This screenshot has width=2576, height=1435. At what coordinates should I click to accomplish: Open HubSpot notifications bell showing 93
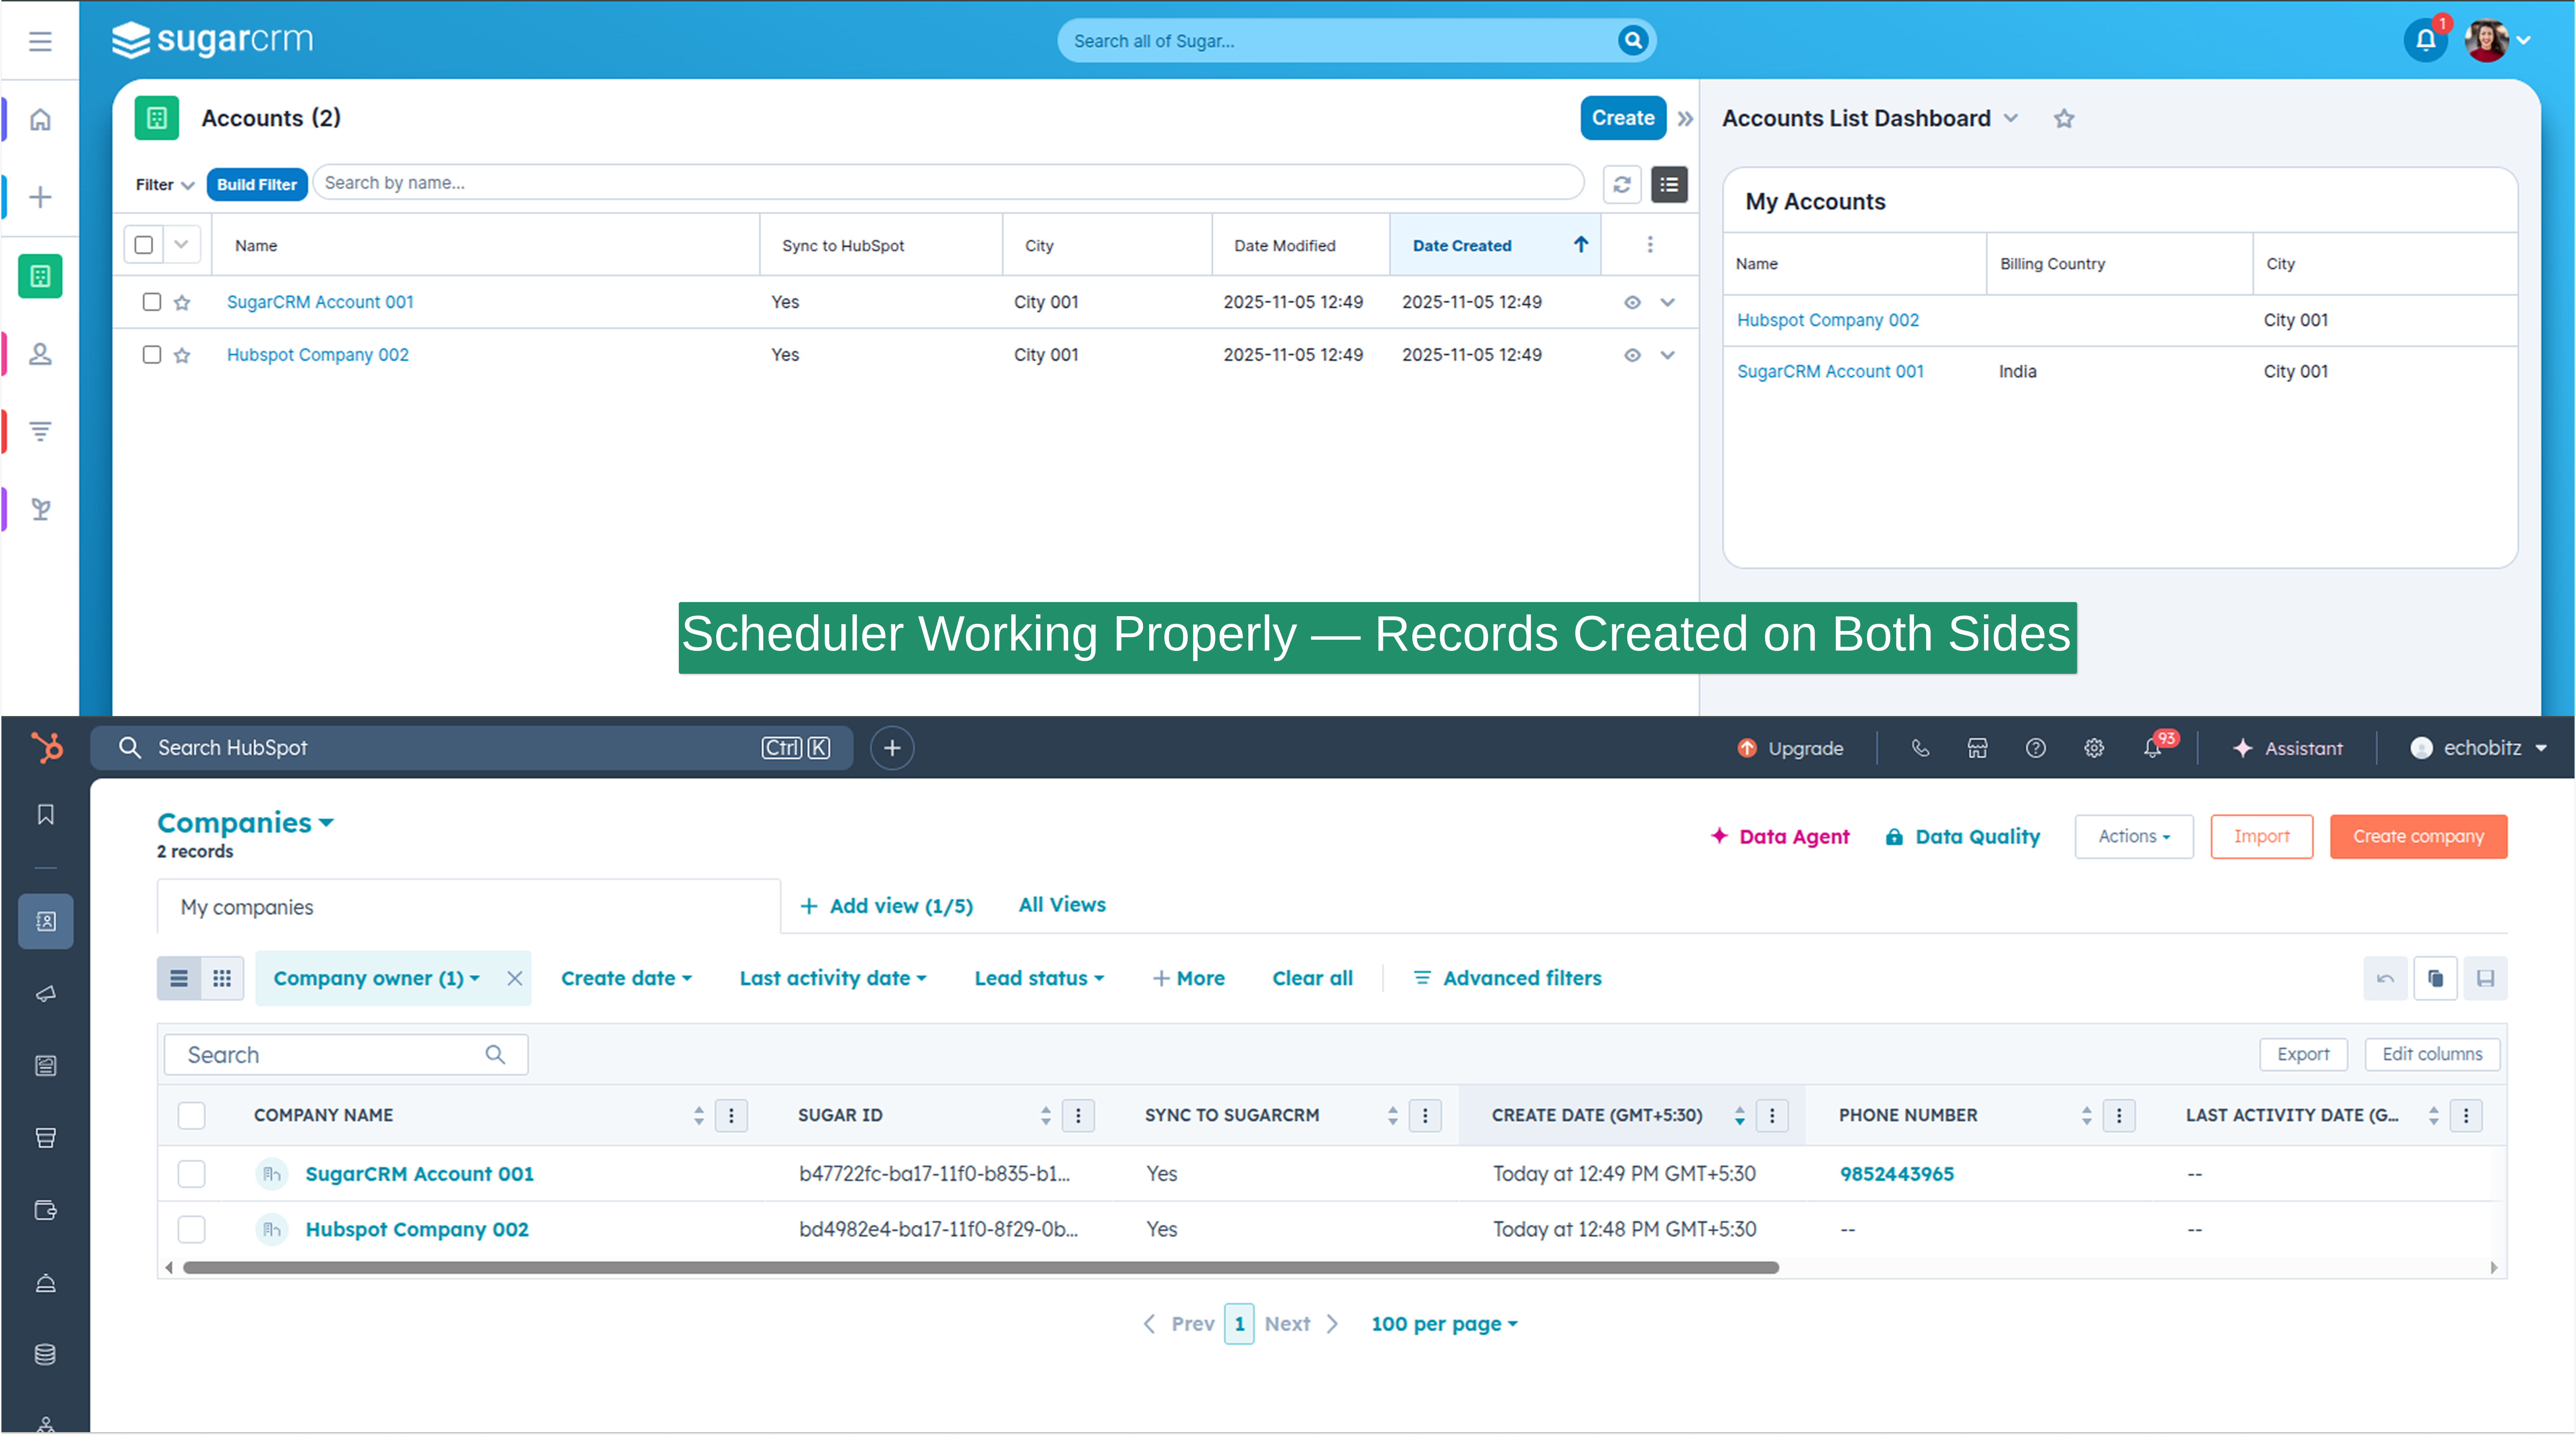(x=2152, y=748)
